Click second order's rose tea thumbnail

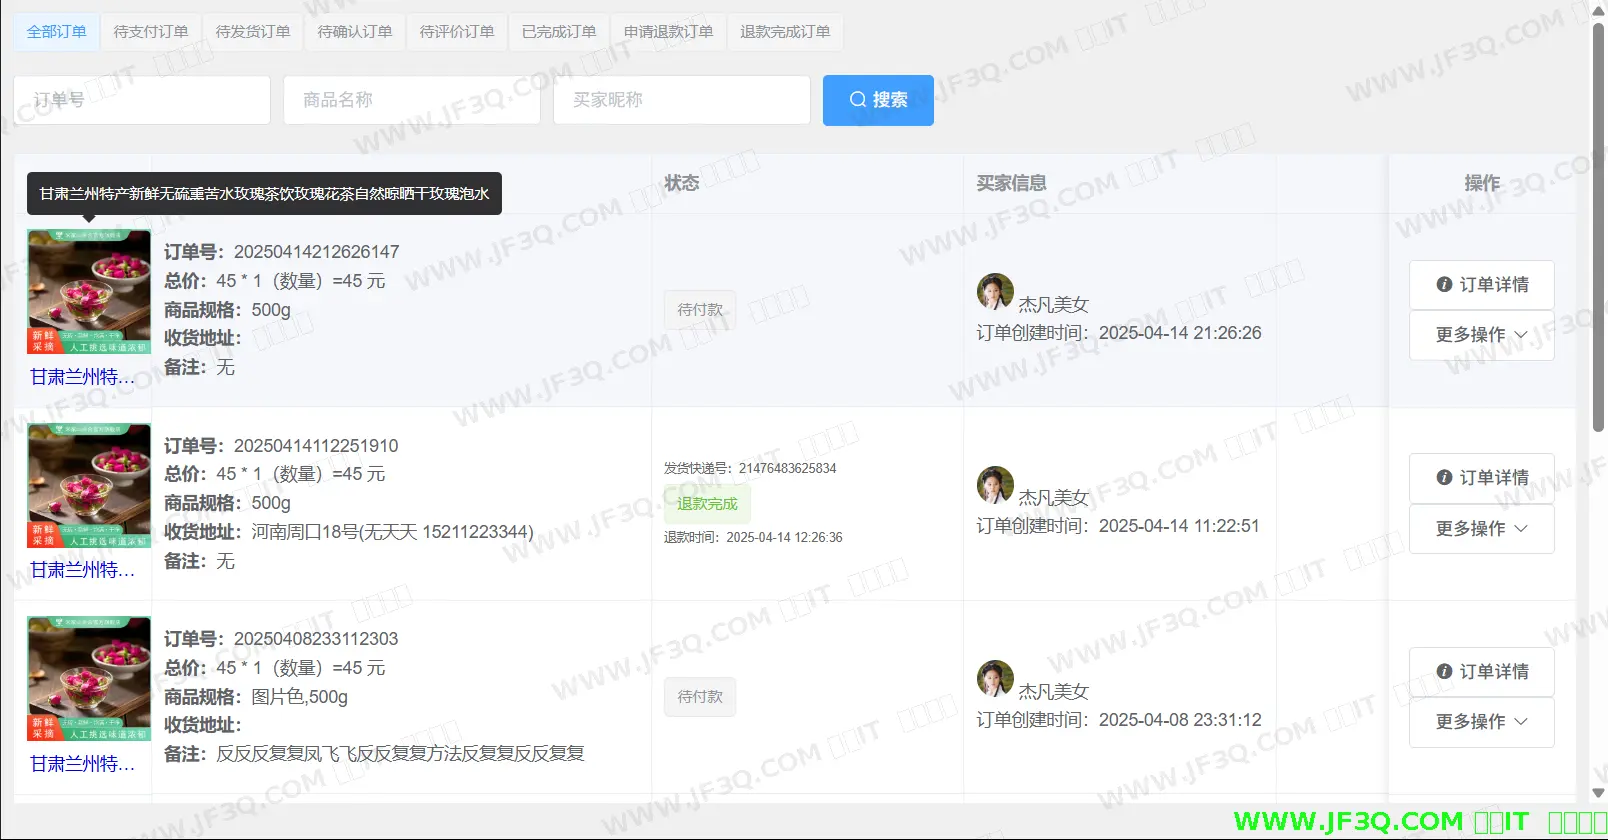89,486
